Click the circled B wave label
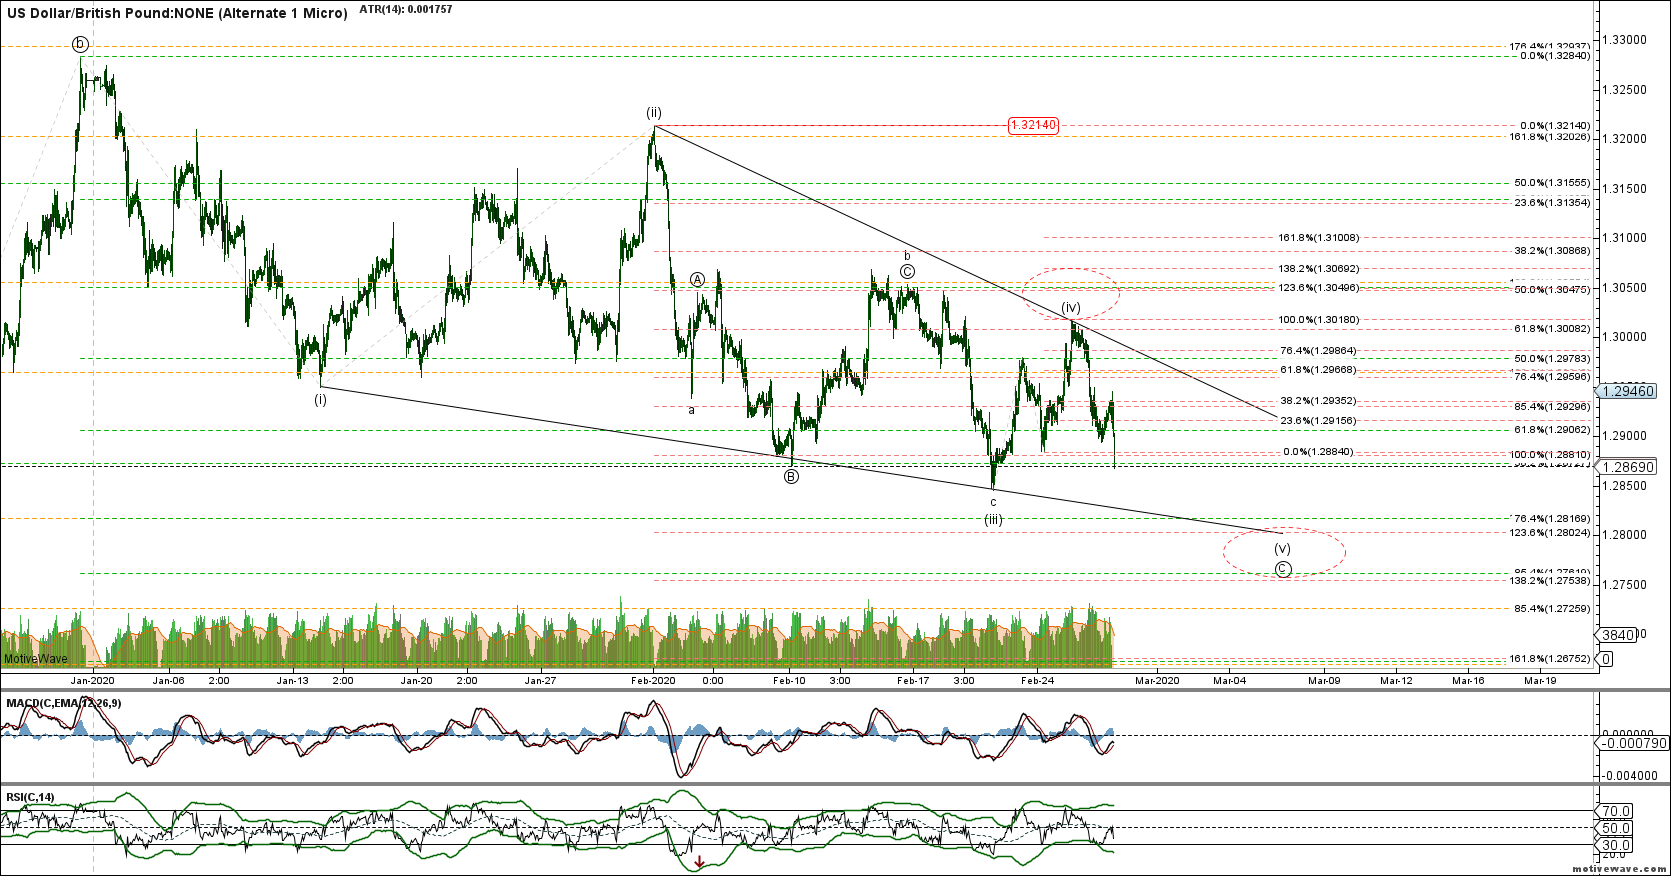The image size is (1671, 876). click(x=791, y=477)
